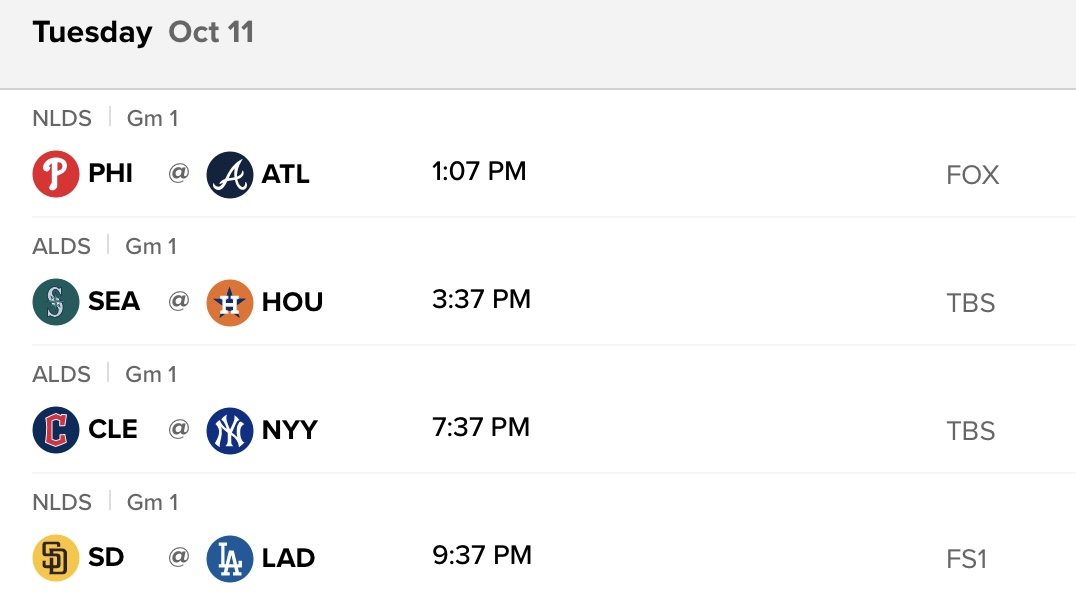Viewport: 1076px width, 602px height.
Task: Click the Los Angeles Dodgers logo
Action: (x=230, y=558)
